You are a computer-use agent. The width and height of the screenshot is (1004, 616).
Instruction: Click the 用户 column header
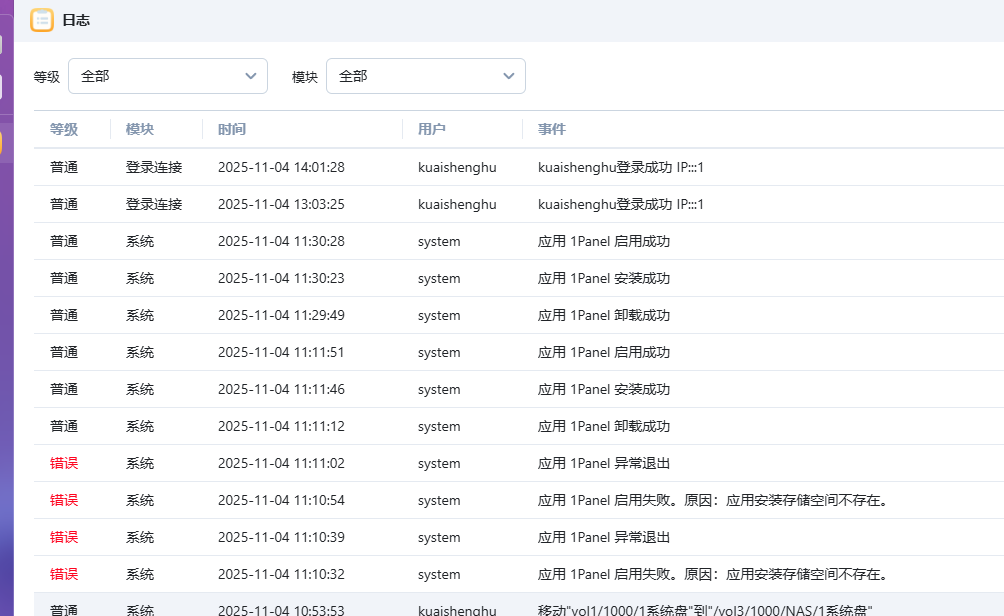point(432,129)
